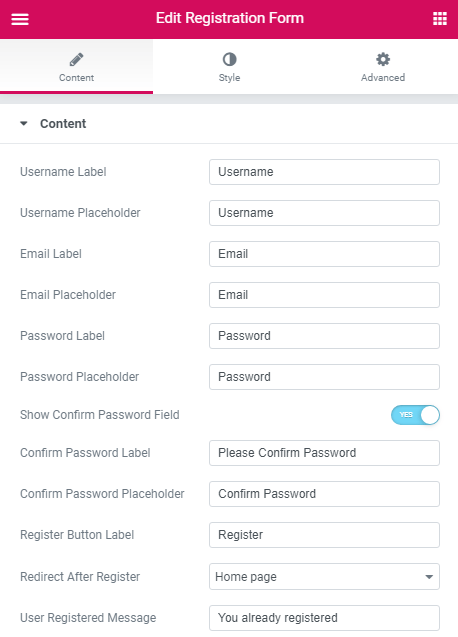Screen dimensions: 458x637
Task: Focus the Username Placeholder input field
Action: coord(324,213)
